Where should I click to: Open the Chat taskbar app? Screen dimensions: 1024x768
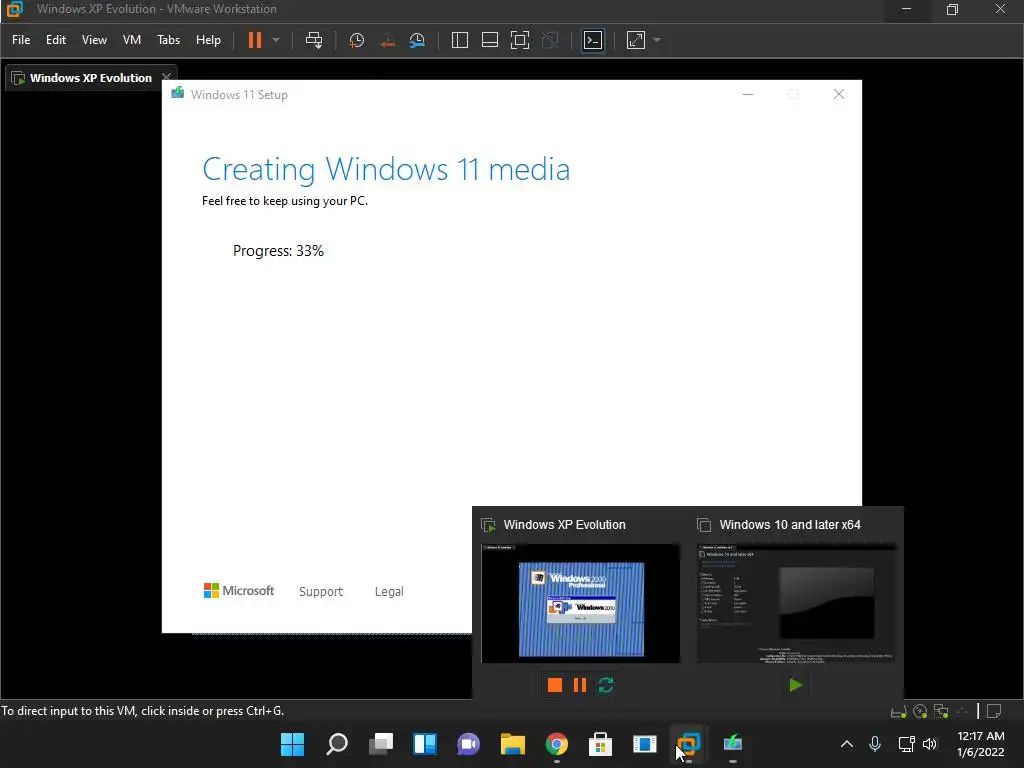tap(468, 744)
